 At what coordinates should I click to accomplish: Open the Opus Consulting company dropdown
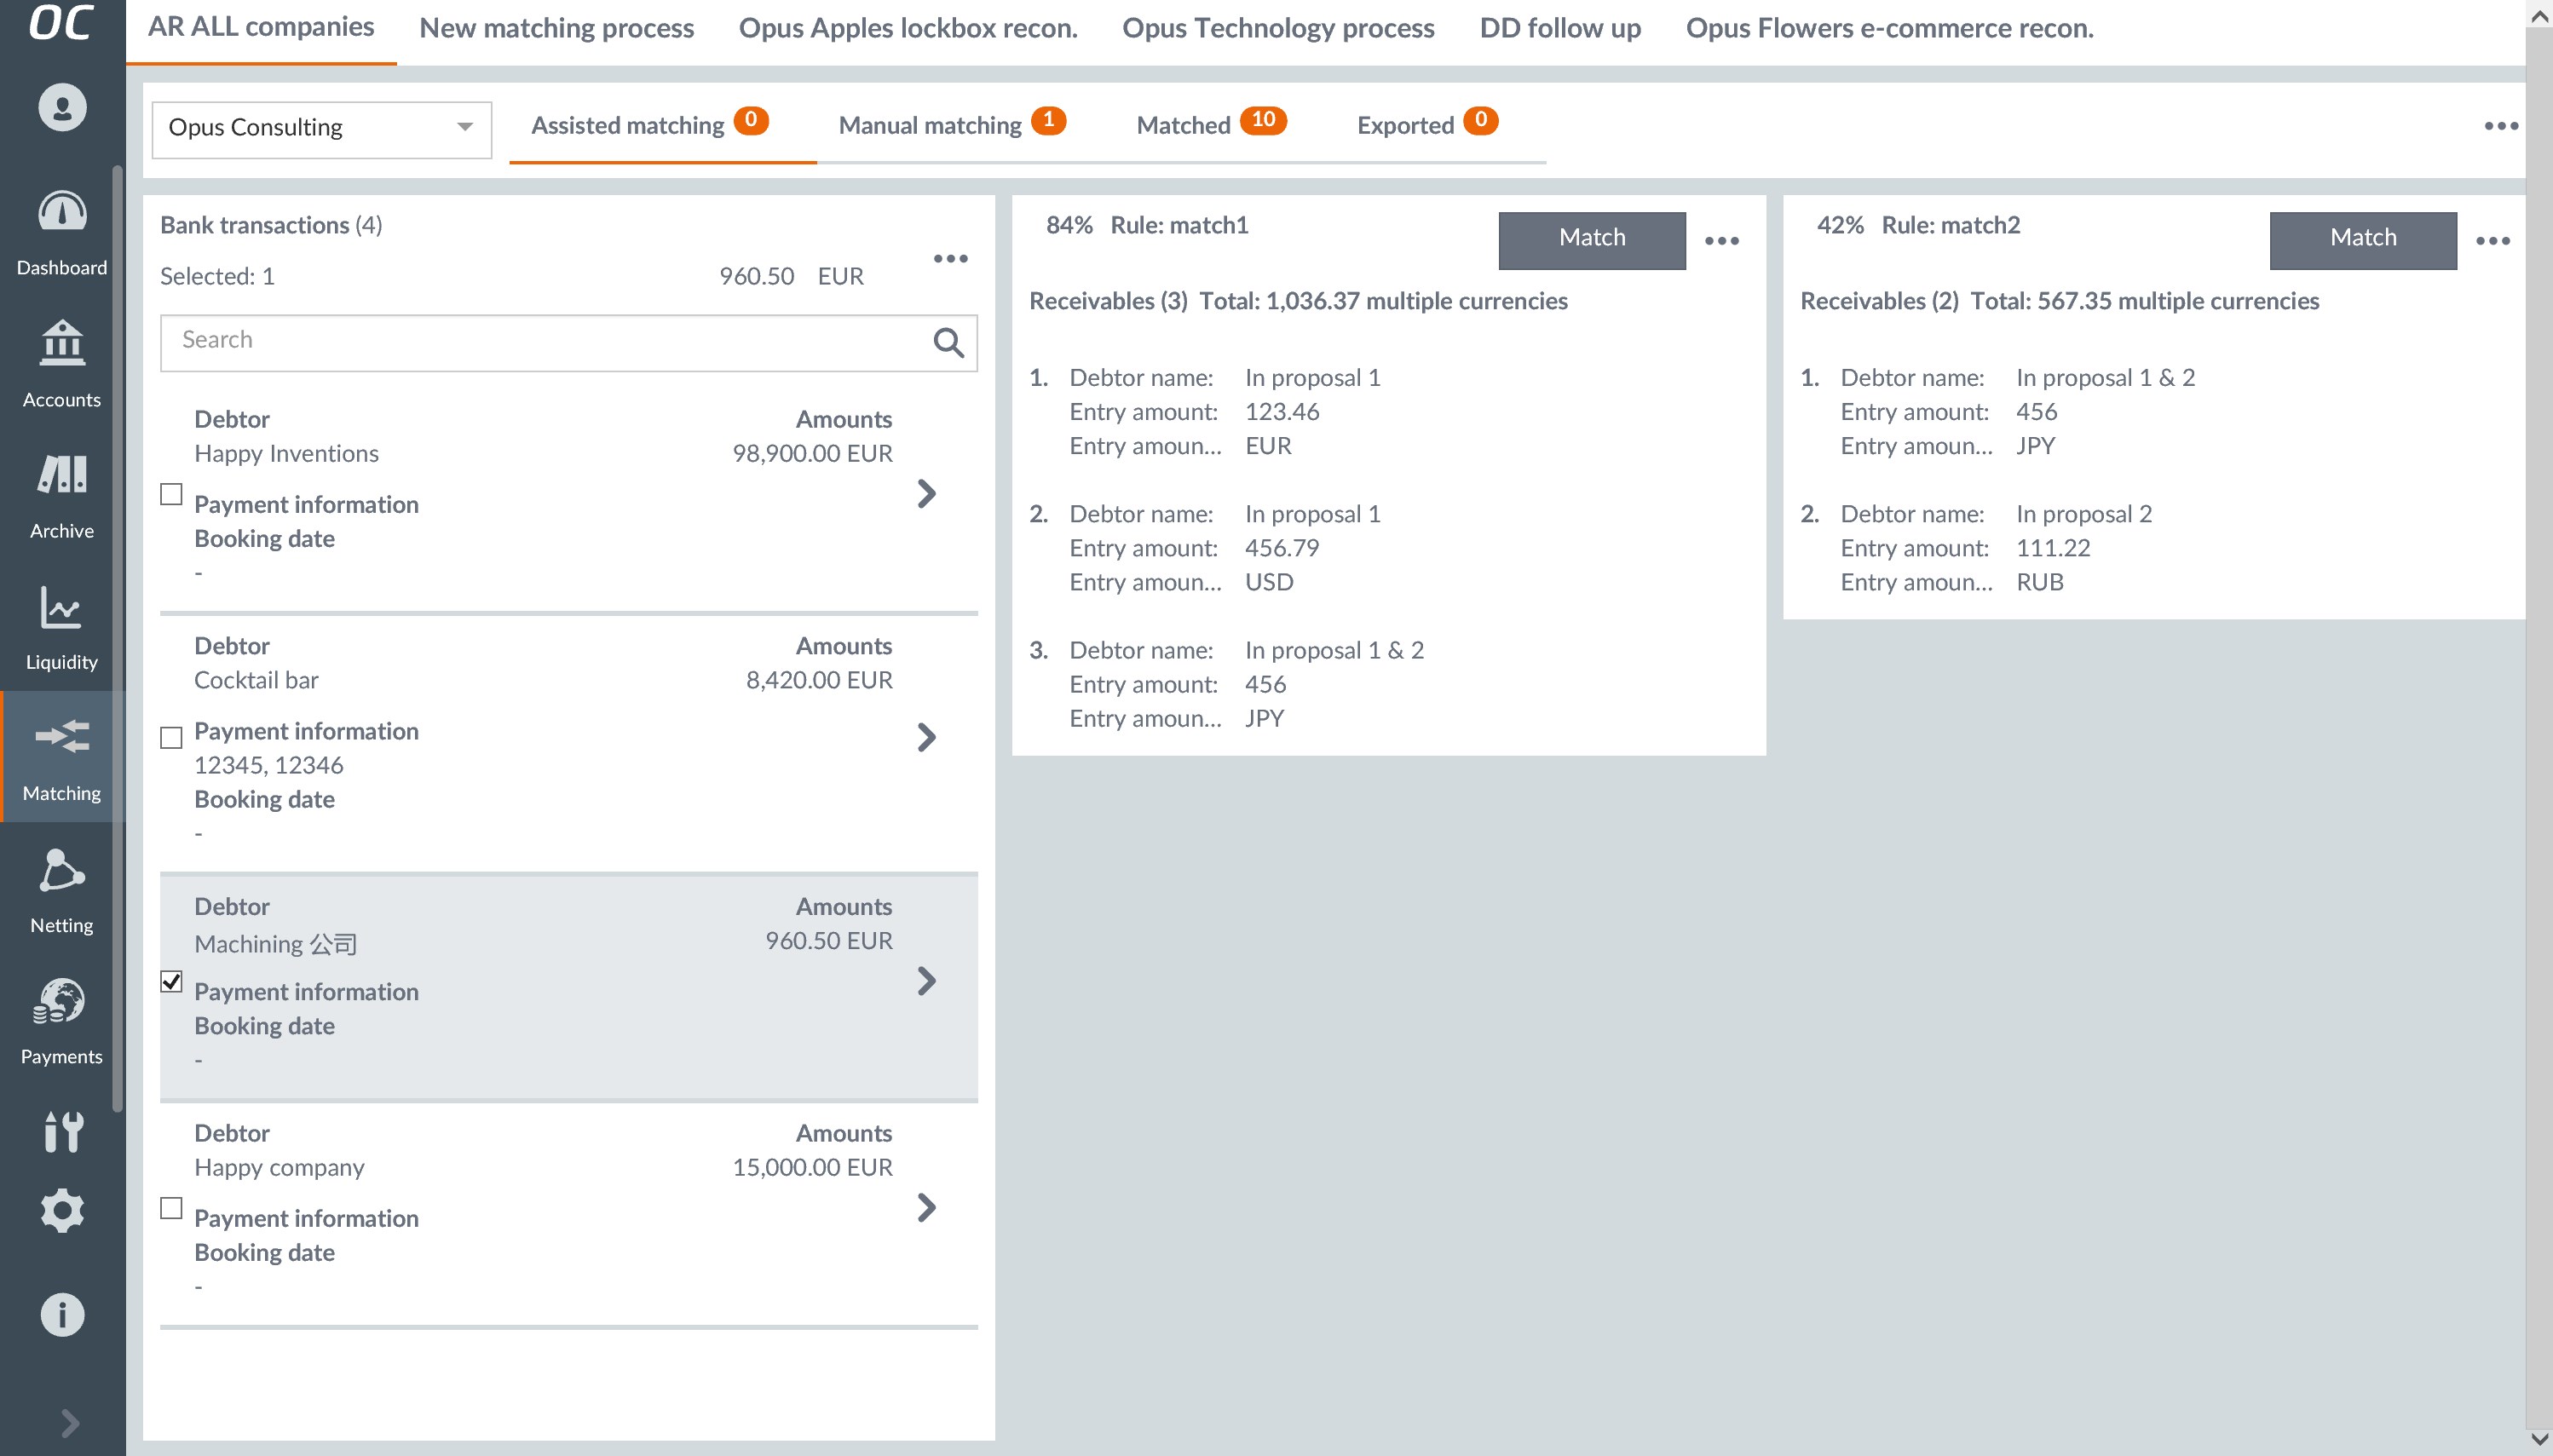pyautogui.click(x=321, y=128)
